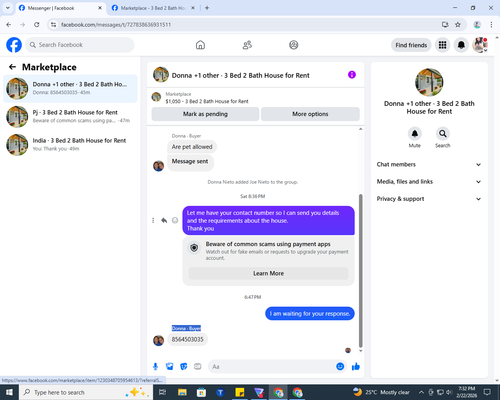Open the $1,050 Marketplace listing link
This screenshot has width=500, height=400.
coord(207,101)
